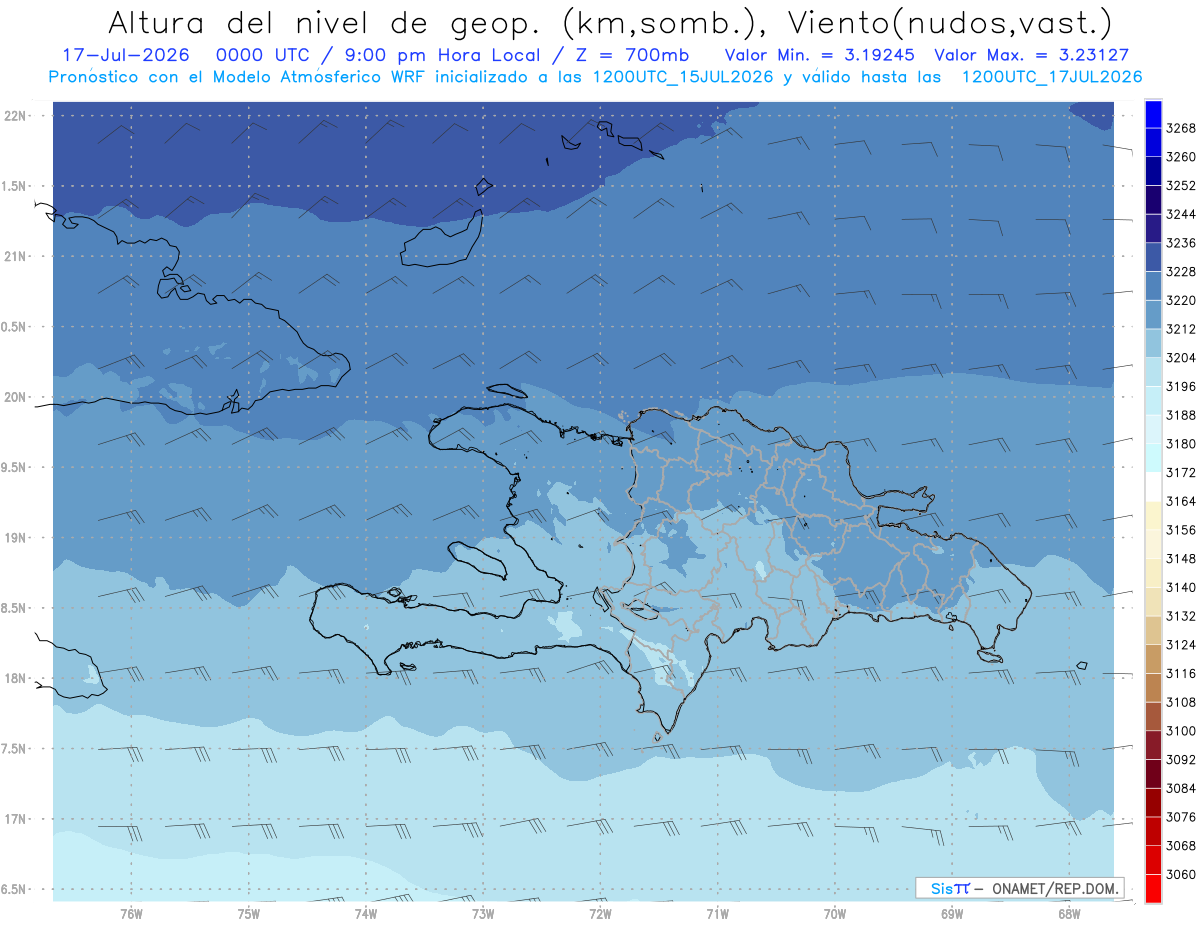The image size is (1200, 927).
Task: Click the colorbar label '3212'
Action: (x=1181, y=329)
